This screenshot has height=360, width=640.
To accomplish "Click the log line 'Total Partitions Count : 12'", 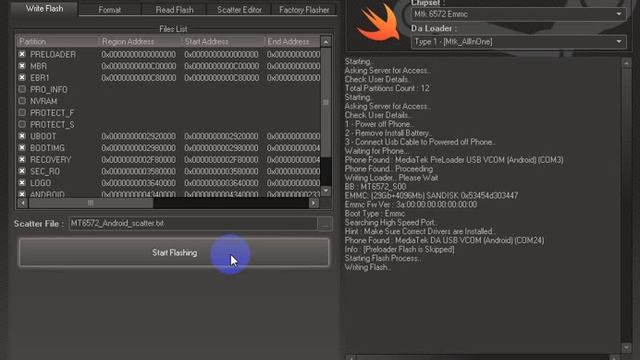I will (x=387, y=88).
